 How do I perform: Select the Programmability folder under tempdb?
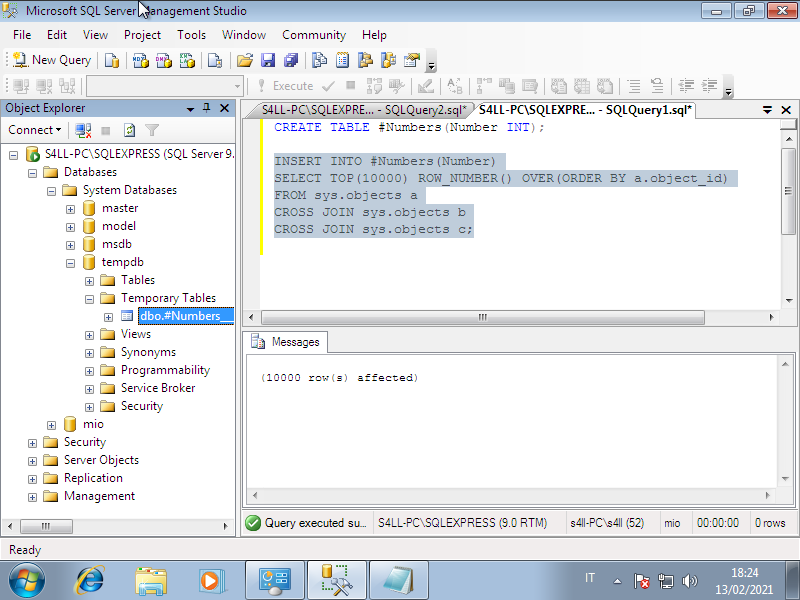pos(165,370)
